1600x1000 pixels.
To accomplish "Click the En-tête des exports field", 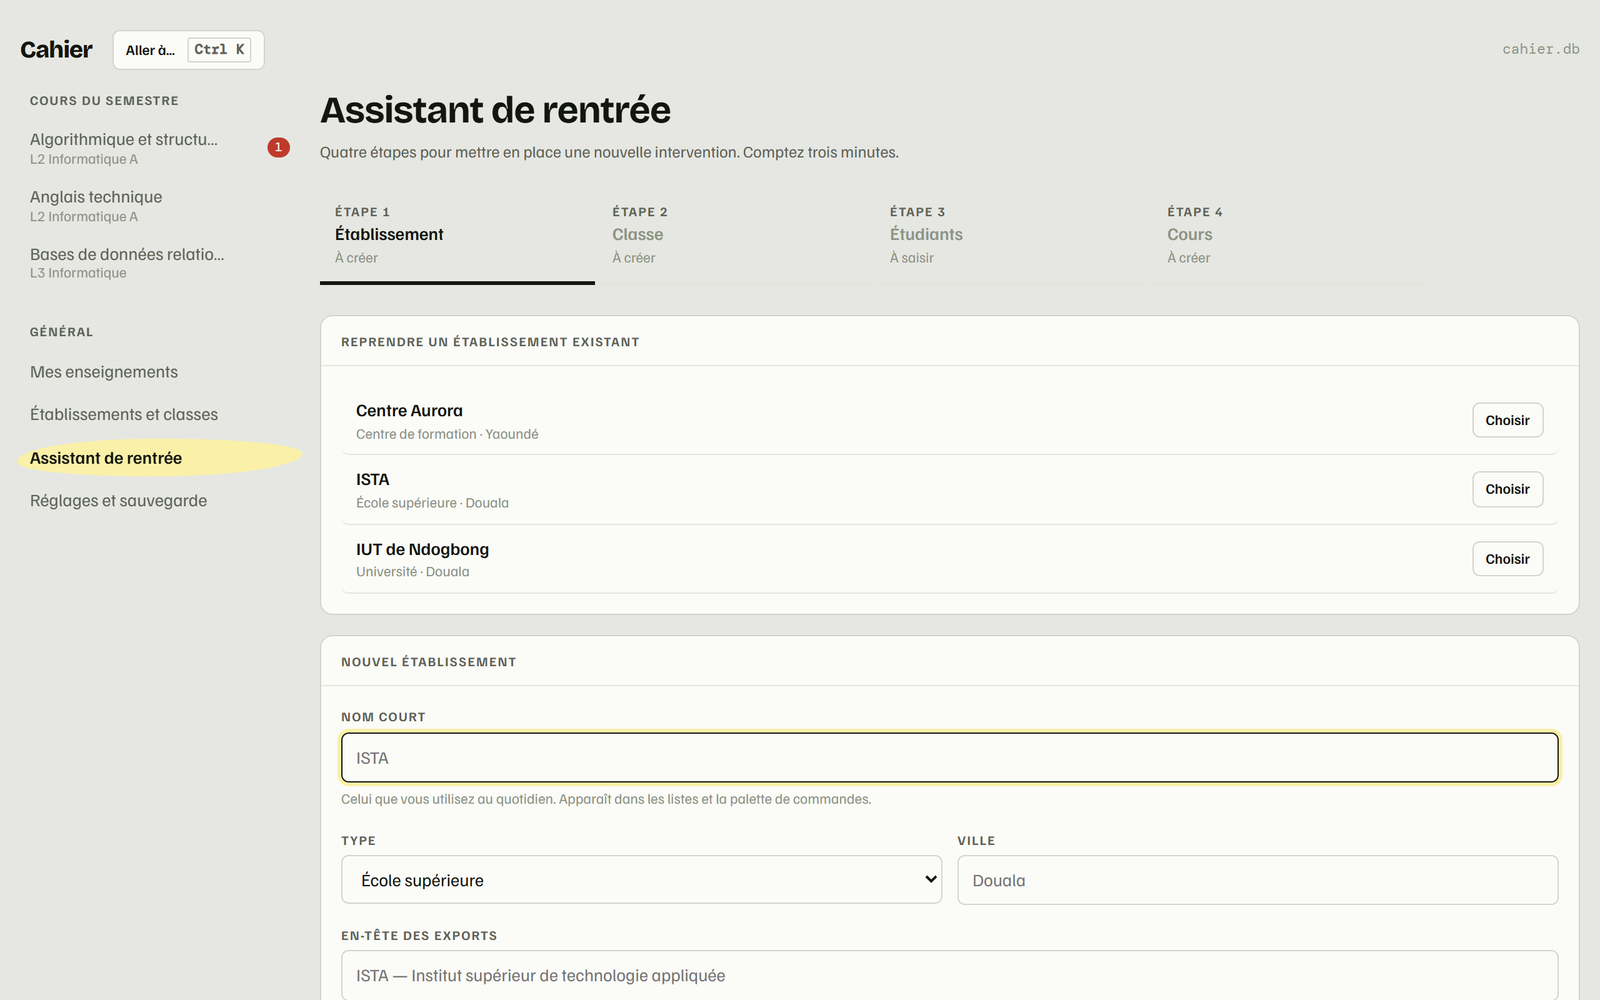I will pos(949,975).
